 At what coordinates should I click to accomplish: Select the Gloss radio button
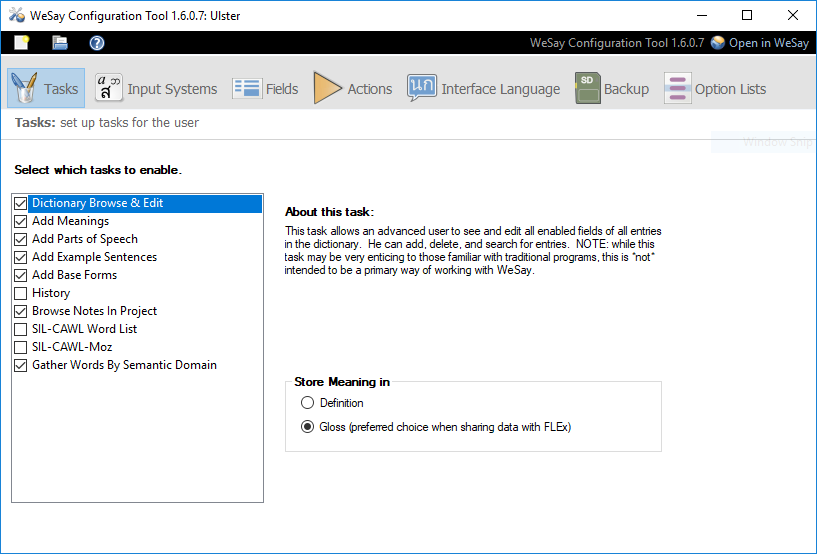pyautogui.click(x=307, y=427)
